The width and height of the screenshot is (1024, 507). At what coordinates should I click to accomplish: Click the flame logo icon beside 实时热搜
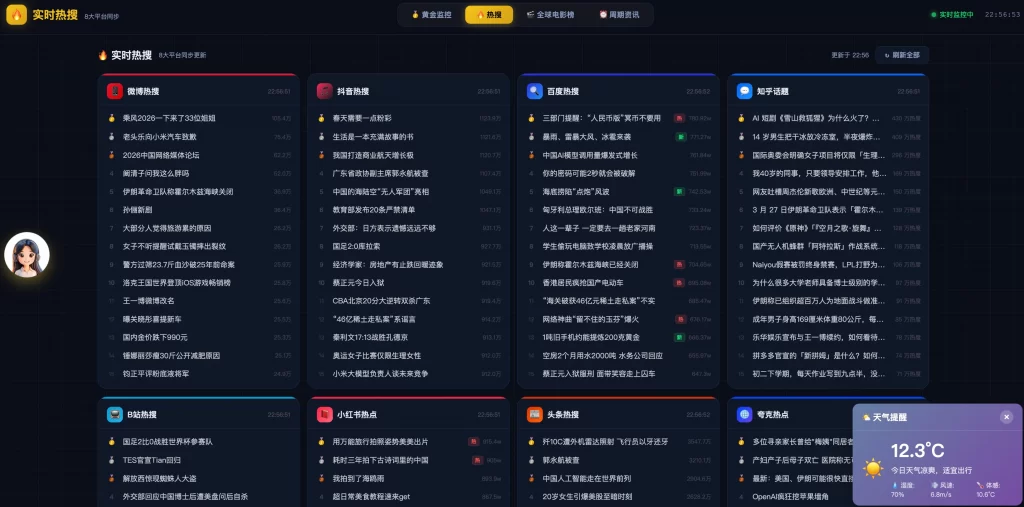click(16, 14)
